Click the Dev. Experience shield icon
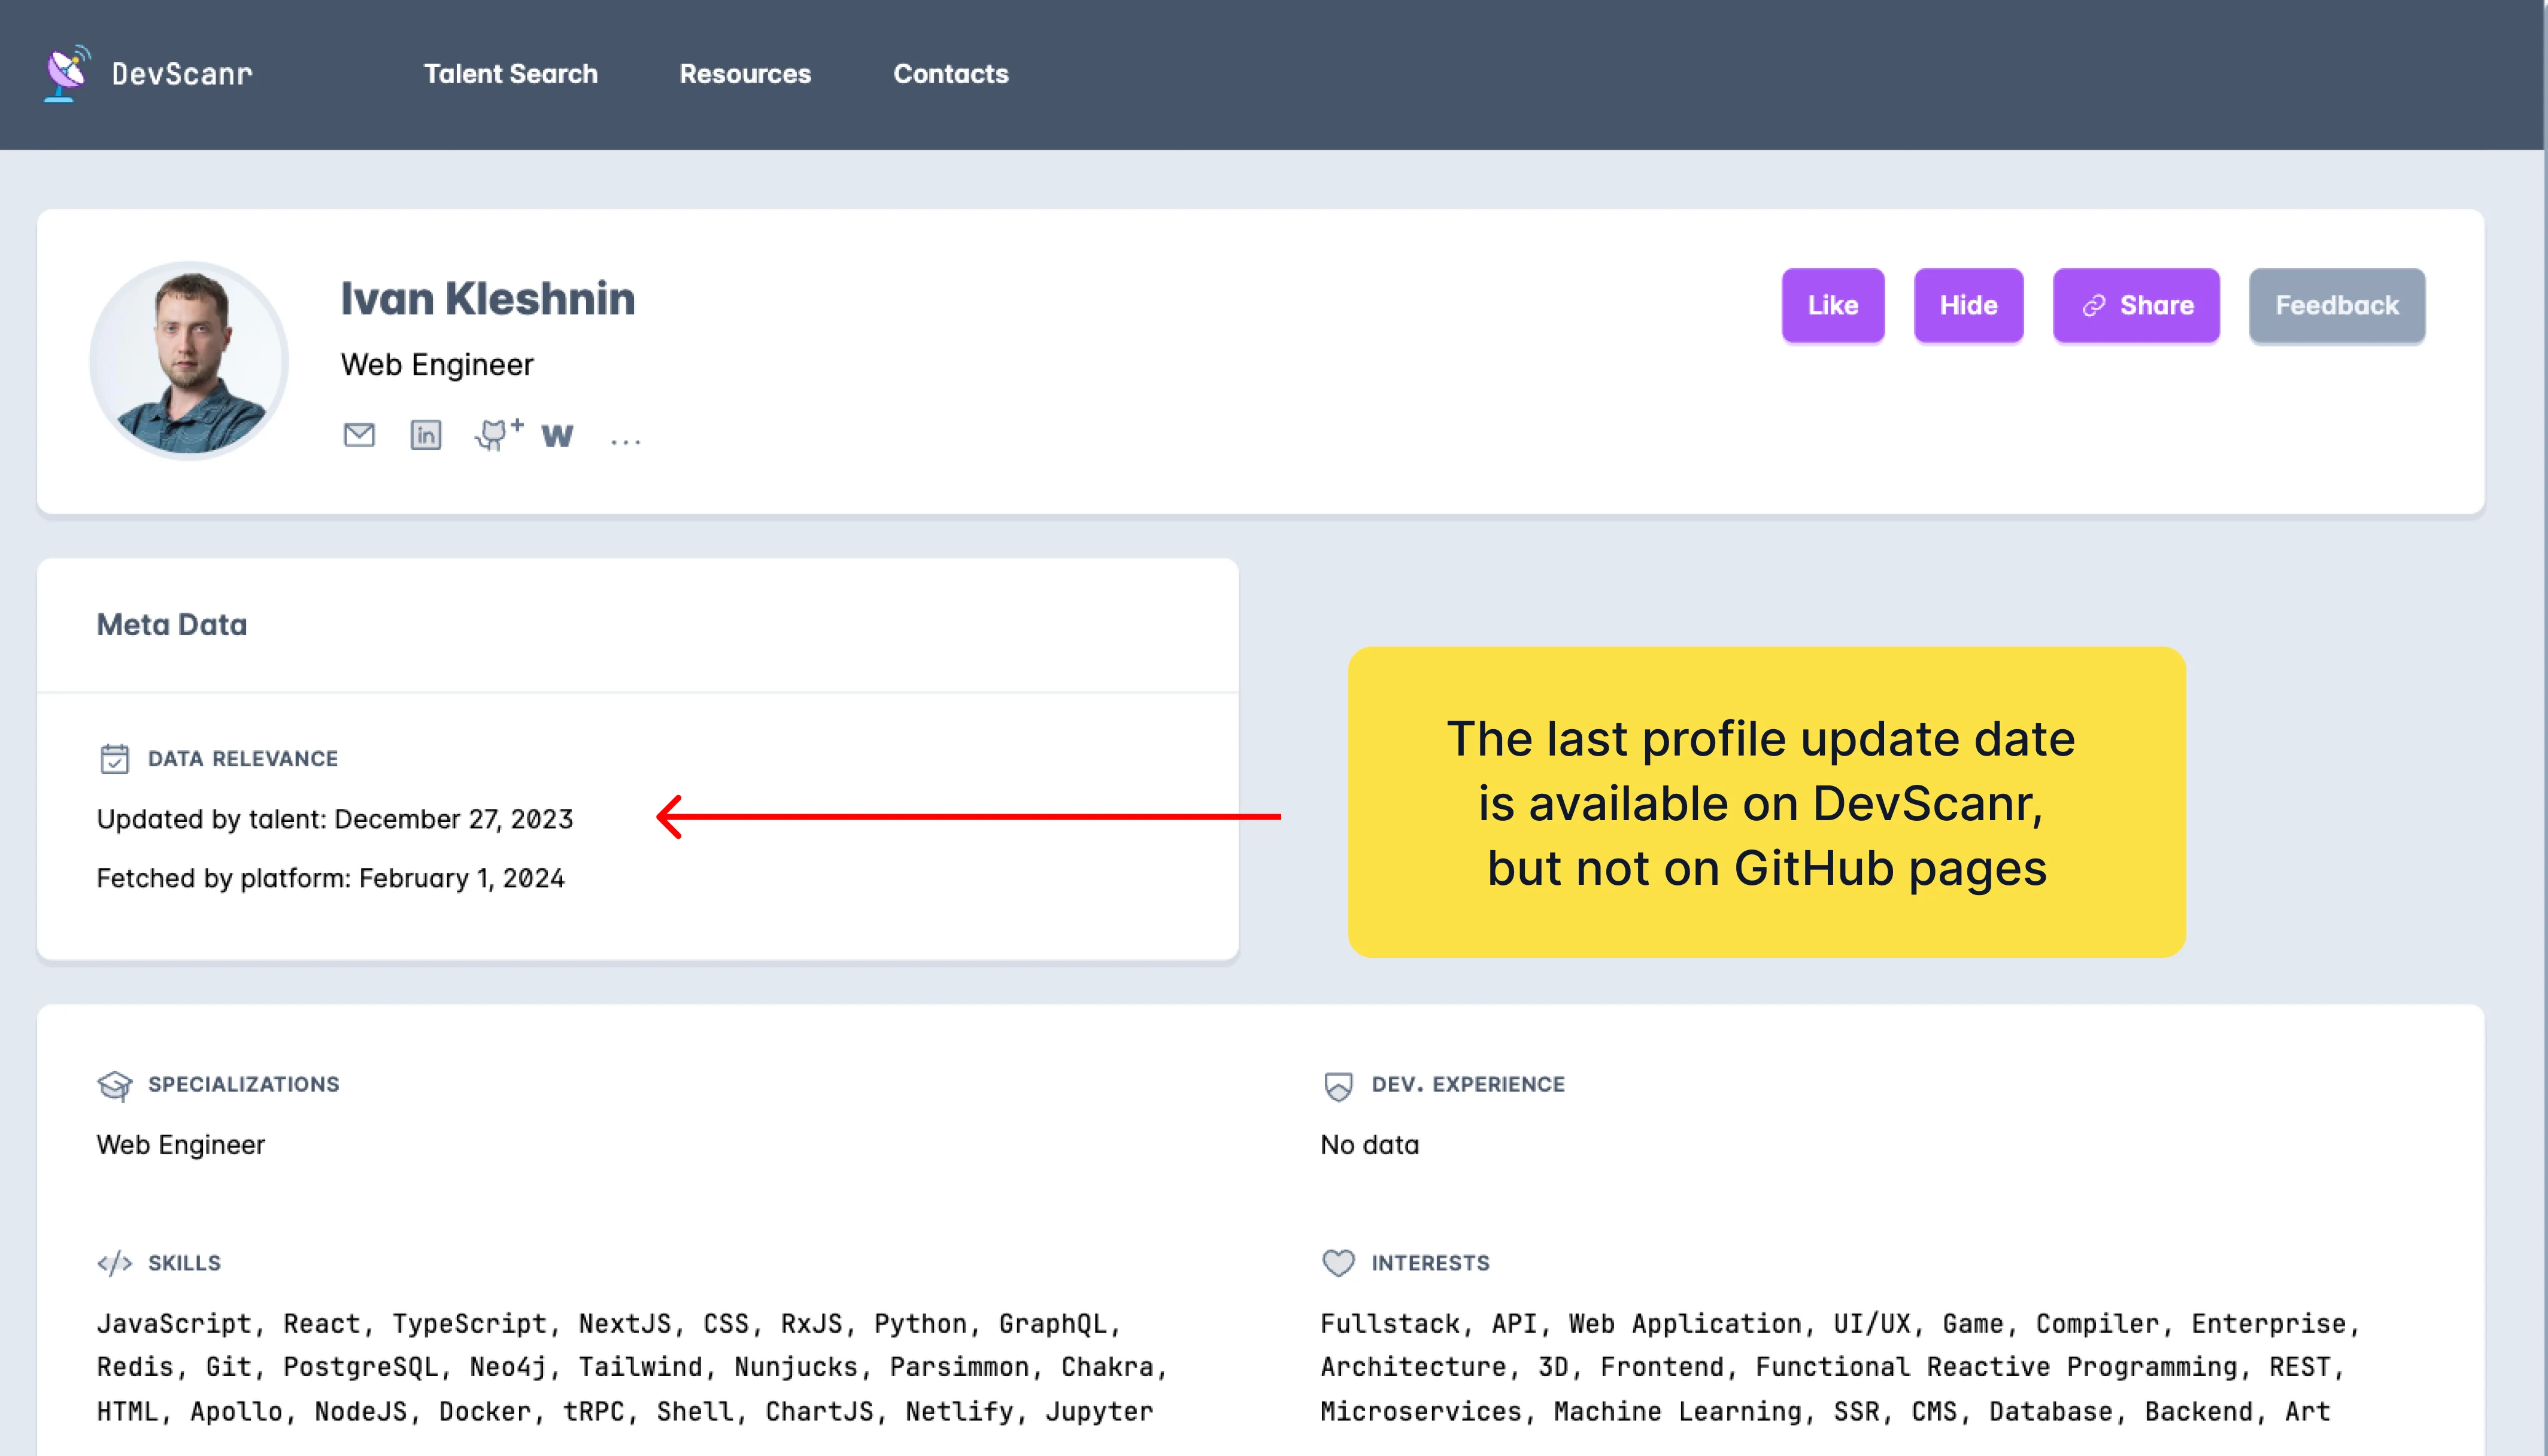The height and width of the screenshot is (1456, 2548). 1338,1085
